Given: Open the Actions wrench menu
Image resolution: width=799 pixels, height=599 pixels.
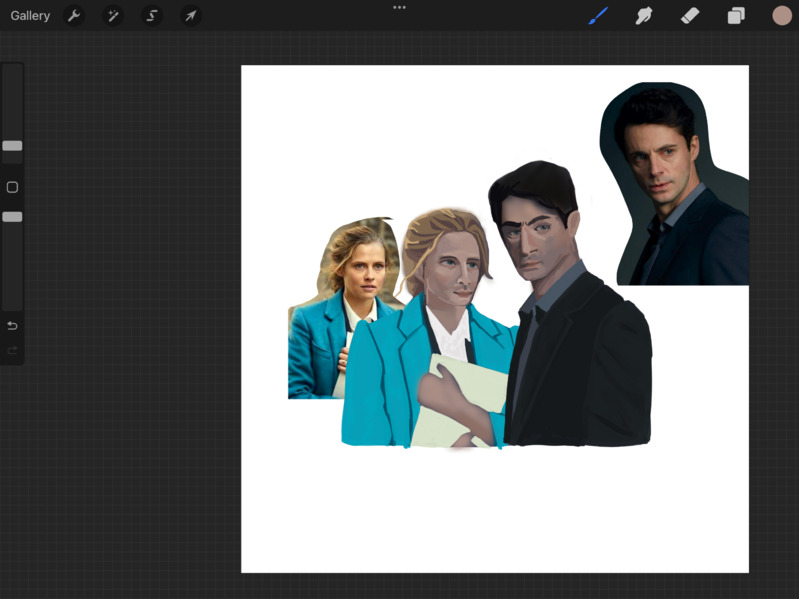Looking at the screenshot, I should (74, 16).
